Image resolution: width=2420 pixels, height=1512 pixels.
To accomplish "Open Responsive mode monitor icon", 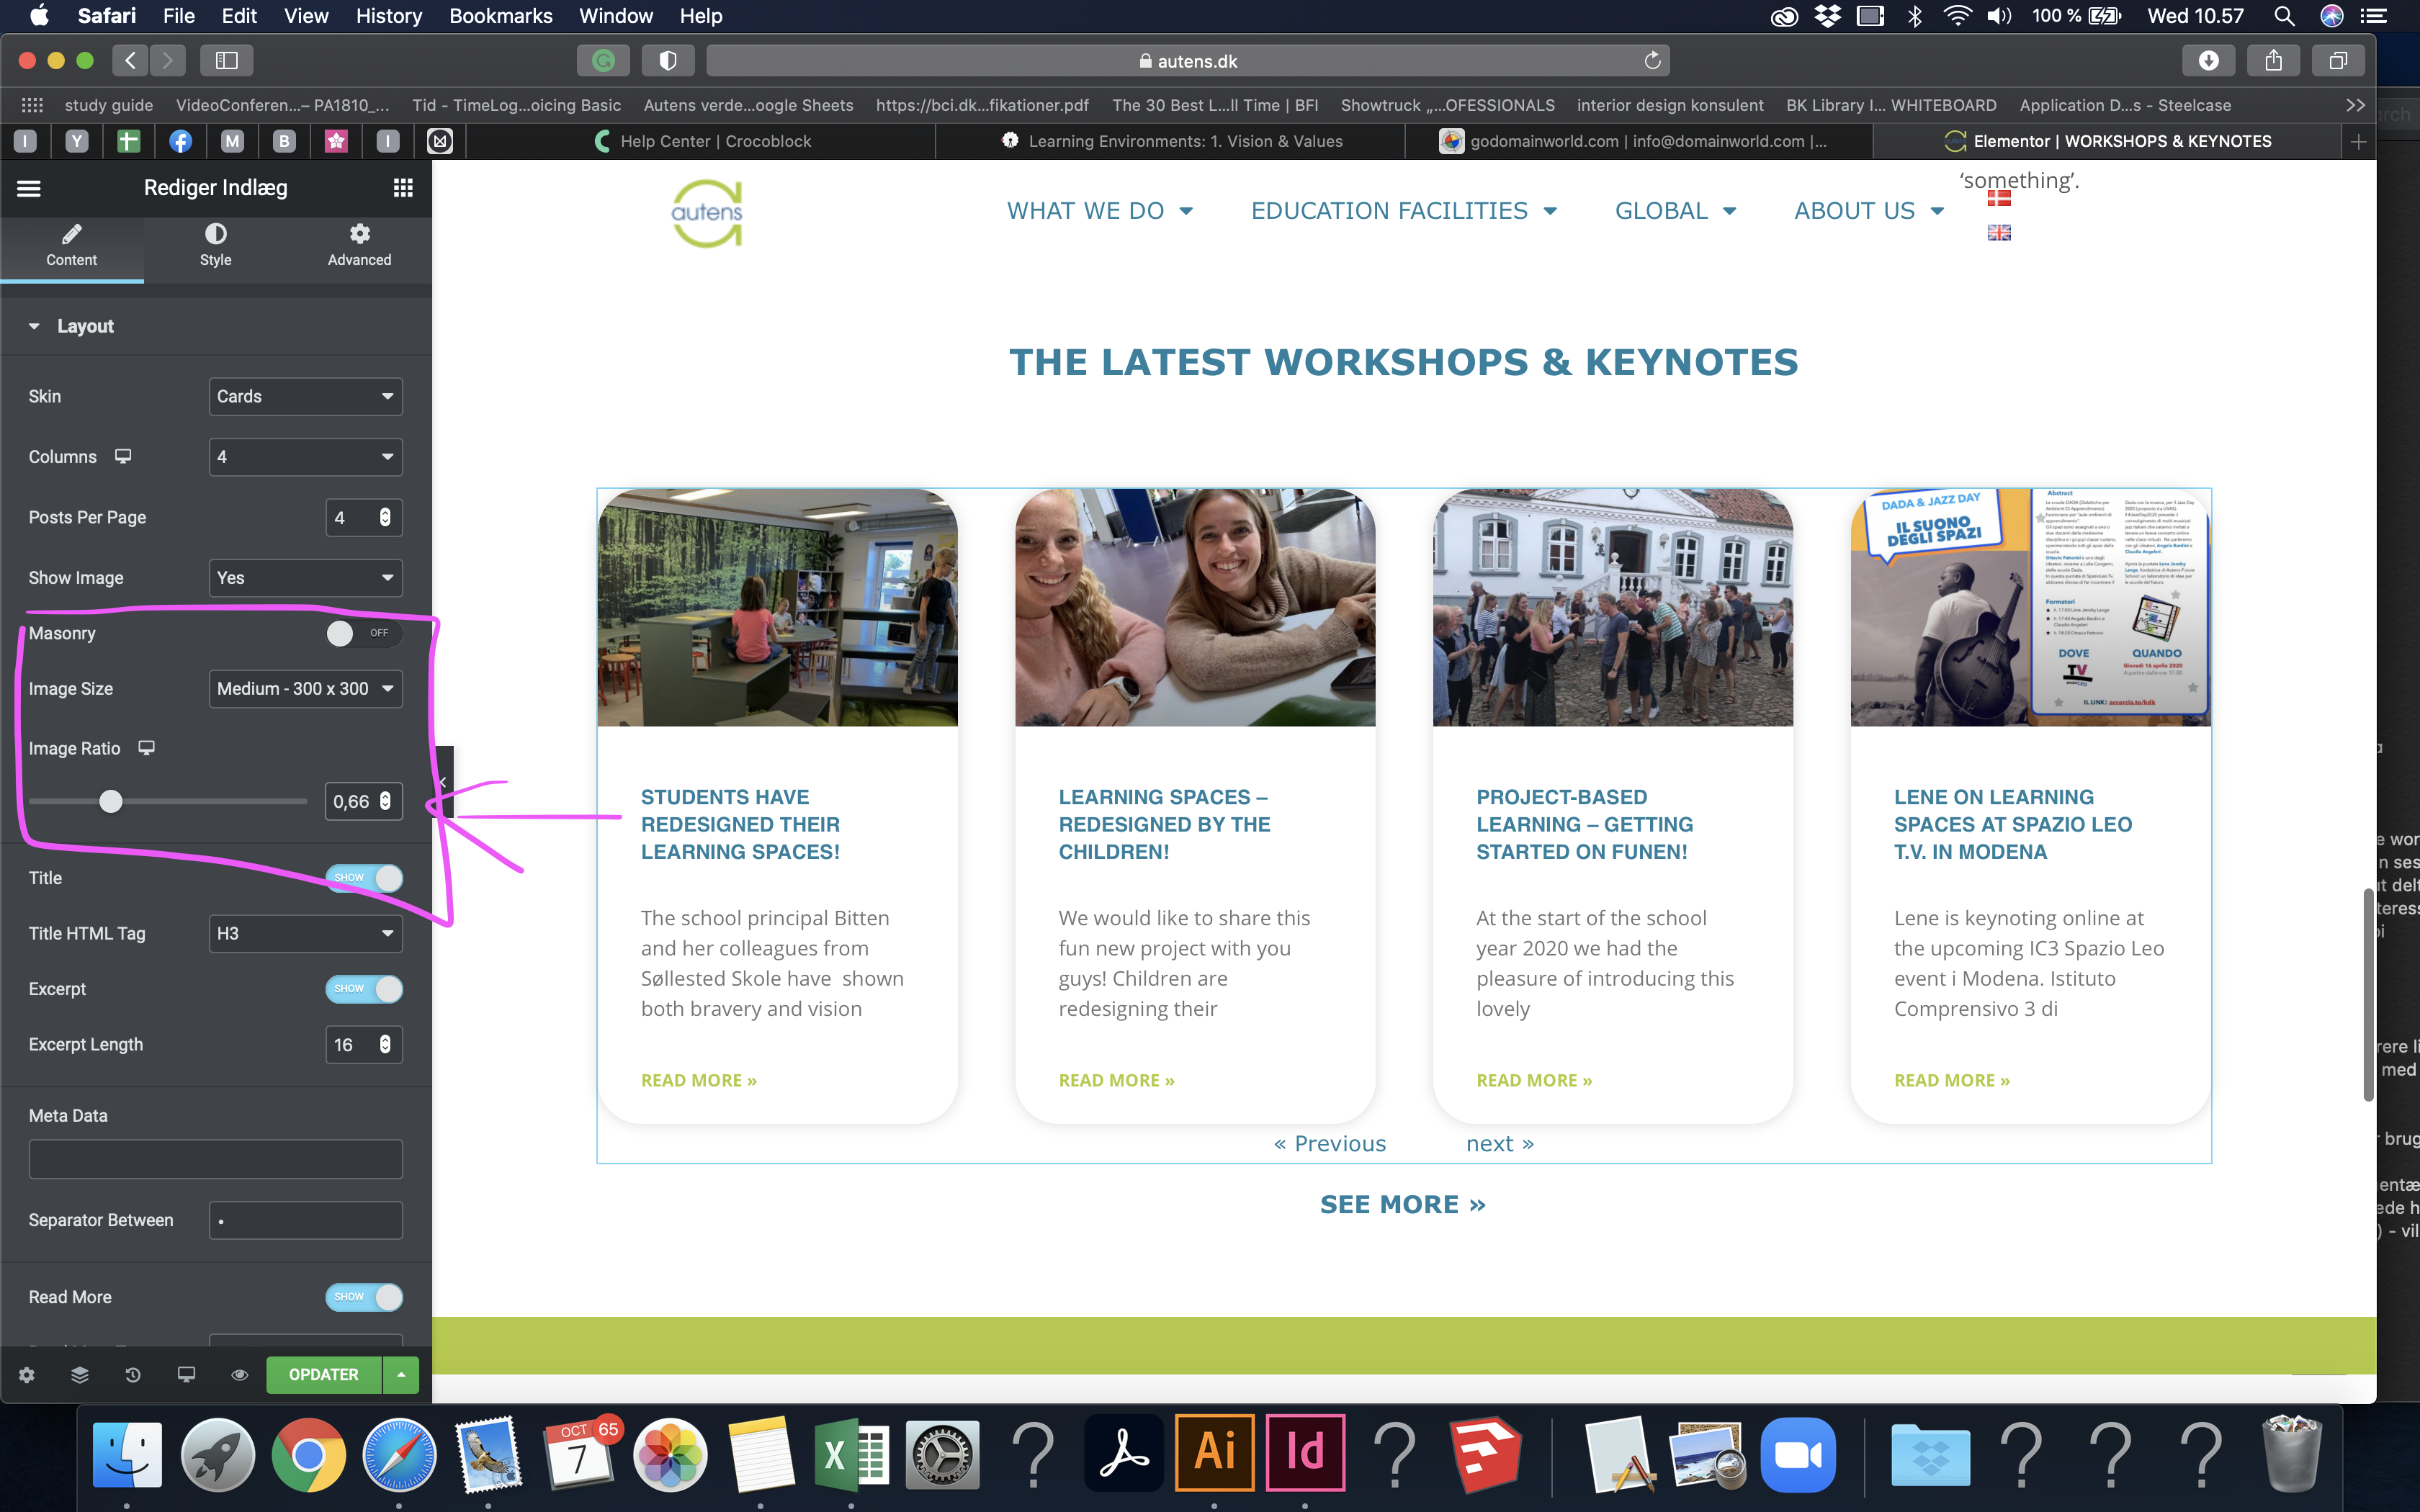I will (186, 1375).
